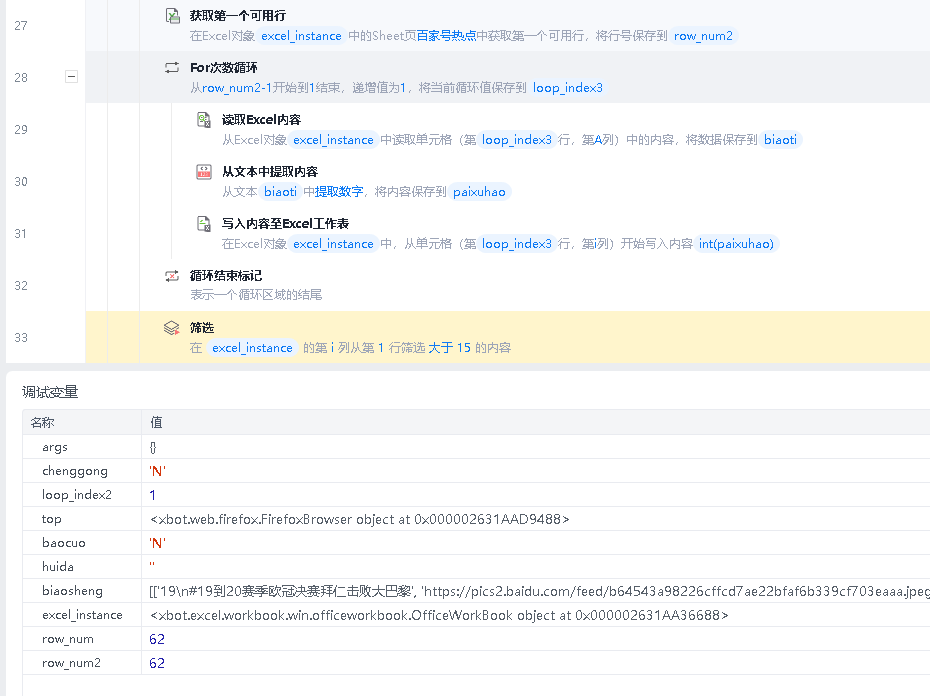Click line number 33 in the gutter
Screen dimensions: 930x696
(21, 337)
